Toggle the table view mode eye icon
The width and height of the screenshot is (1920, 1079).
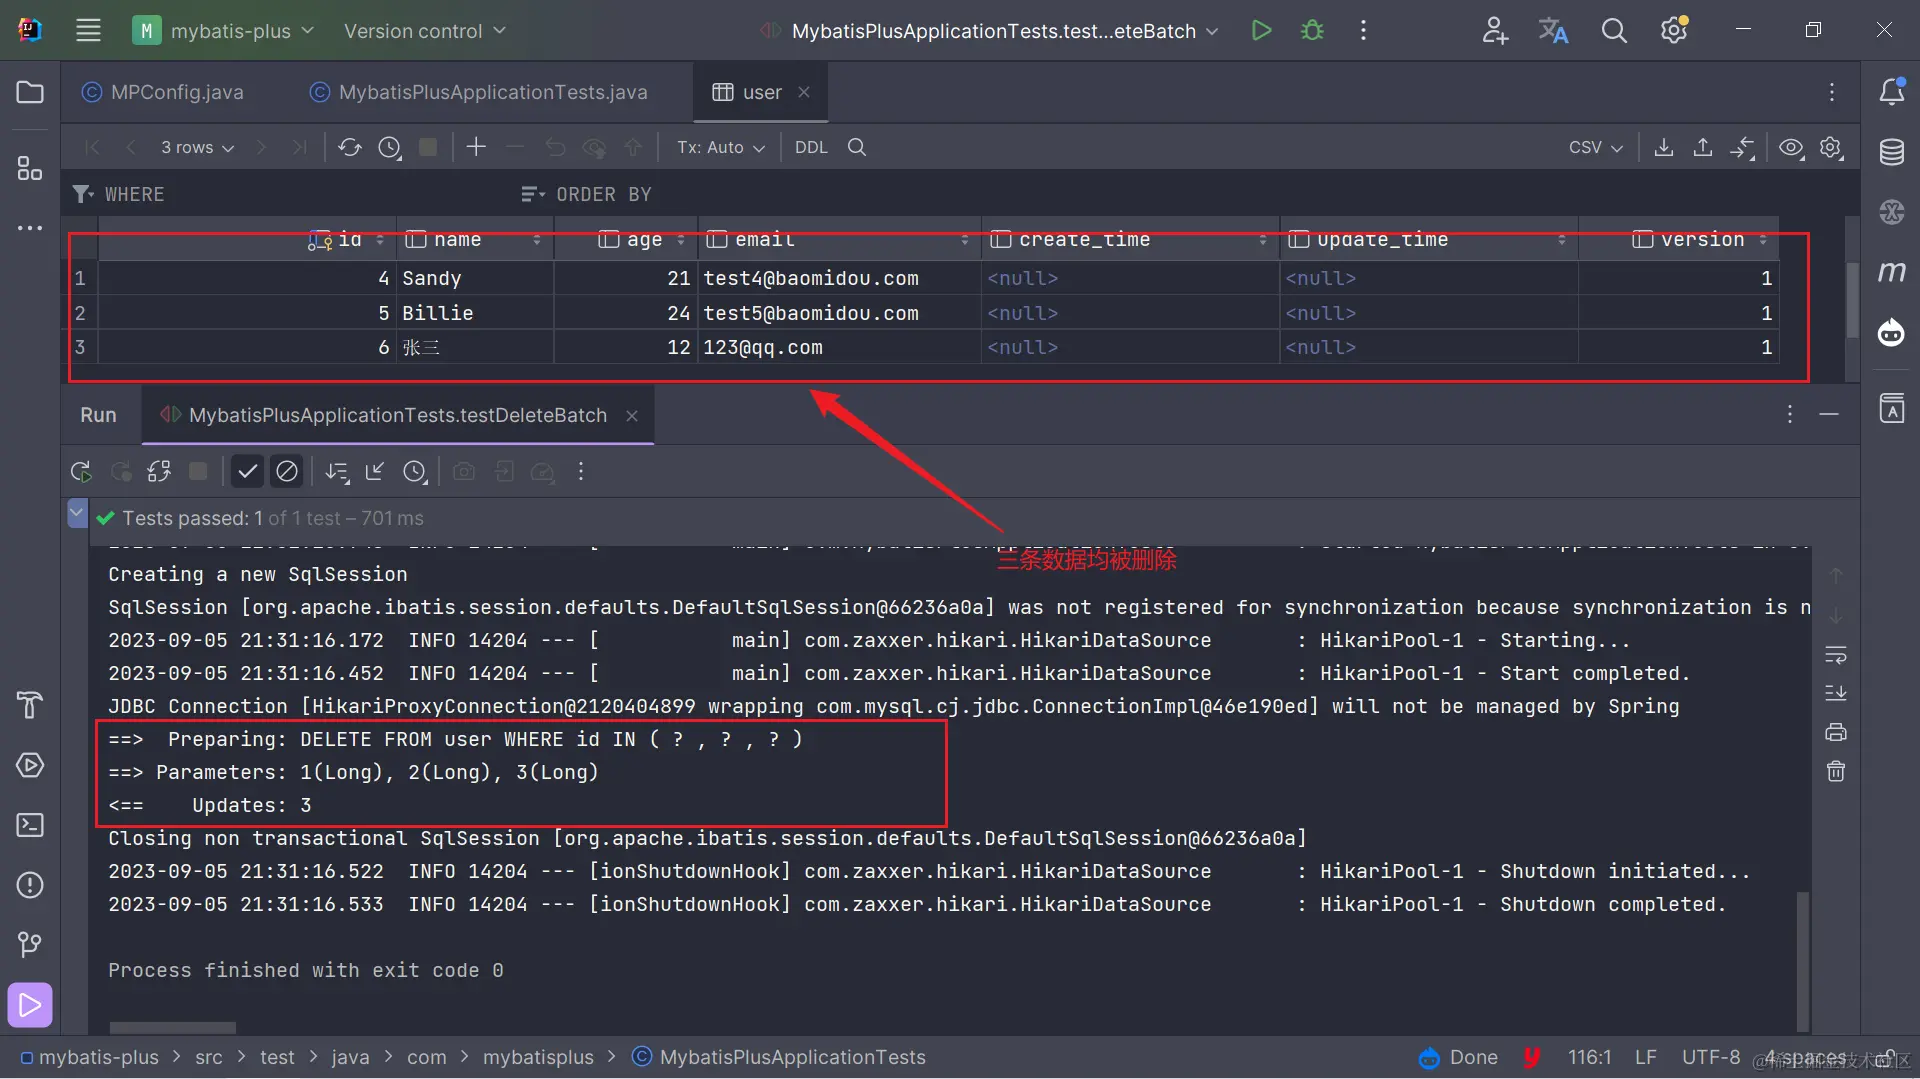click(x=1791, y=147)
